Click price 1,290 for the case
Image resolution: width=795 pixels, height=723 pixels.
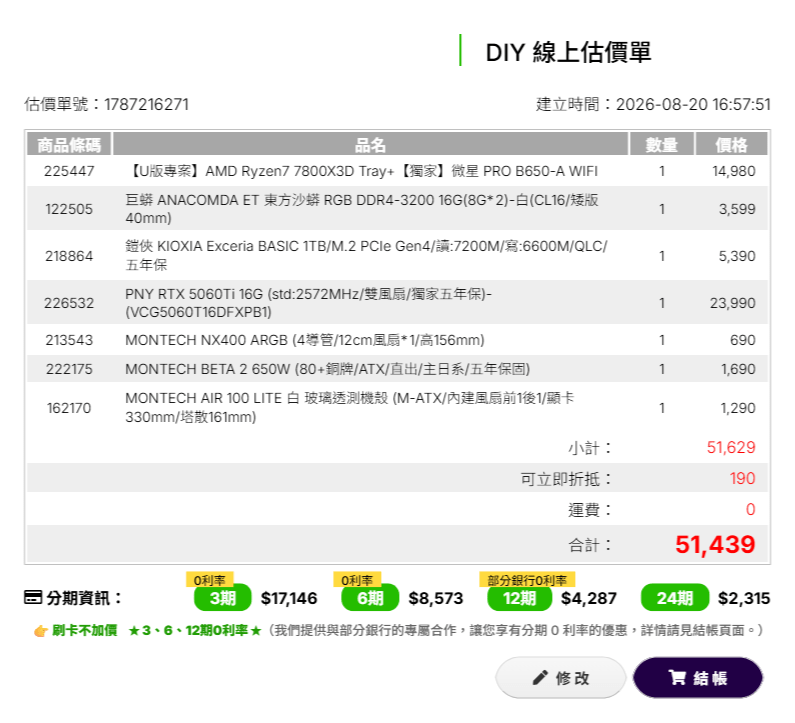tap(738, 408)
